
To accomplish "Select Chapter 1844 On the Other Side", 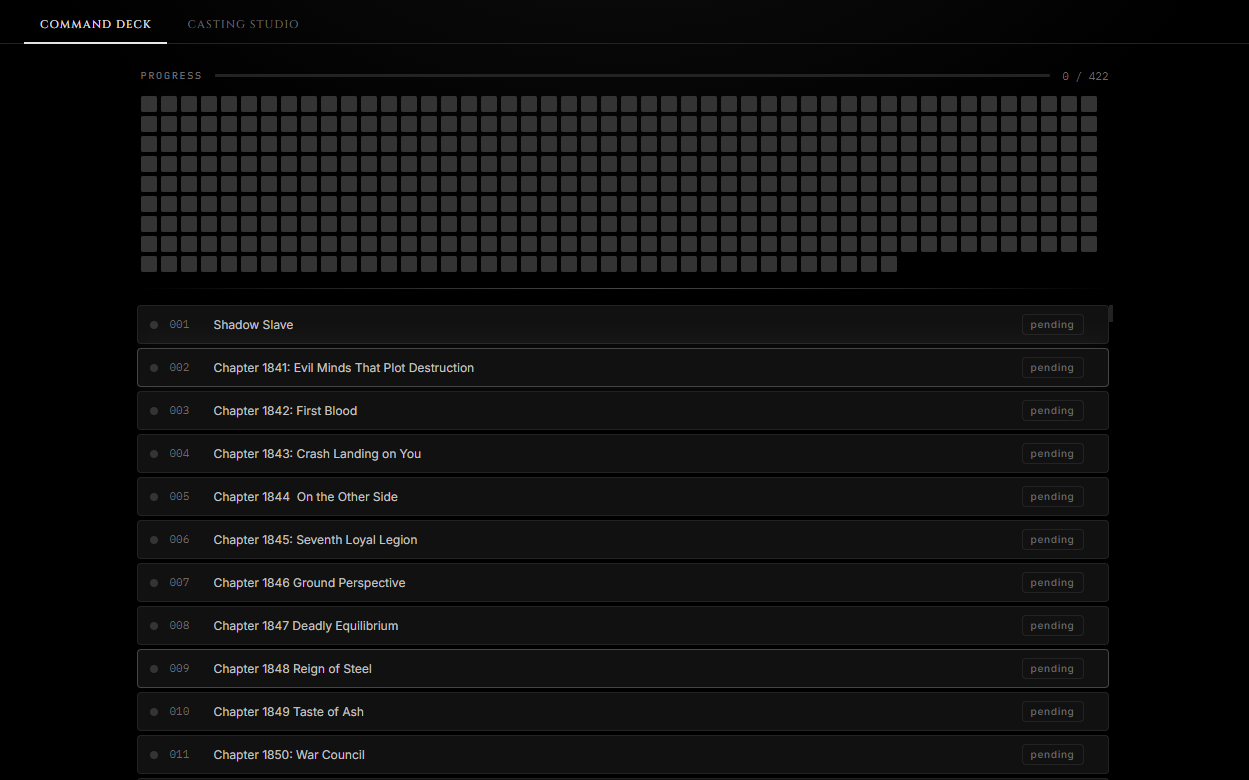I will click(623, 497).
